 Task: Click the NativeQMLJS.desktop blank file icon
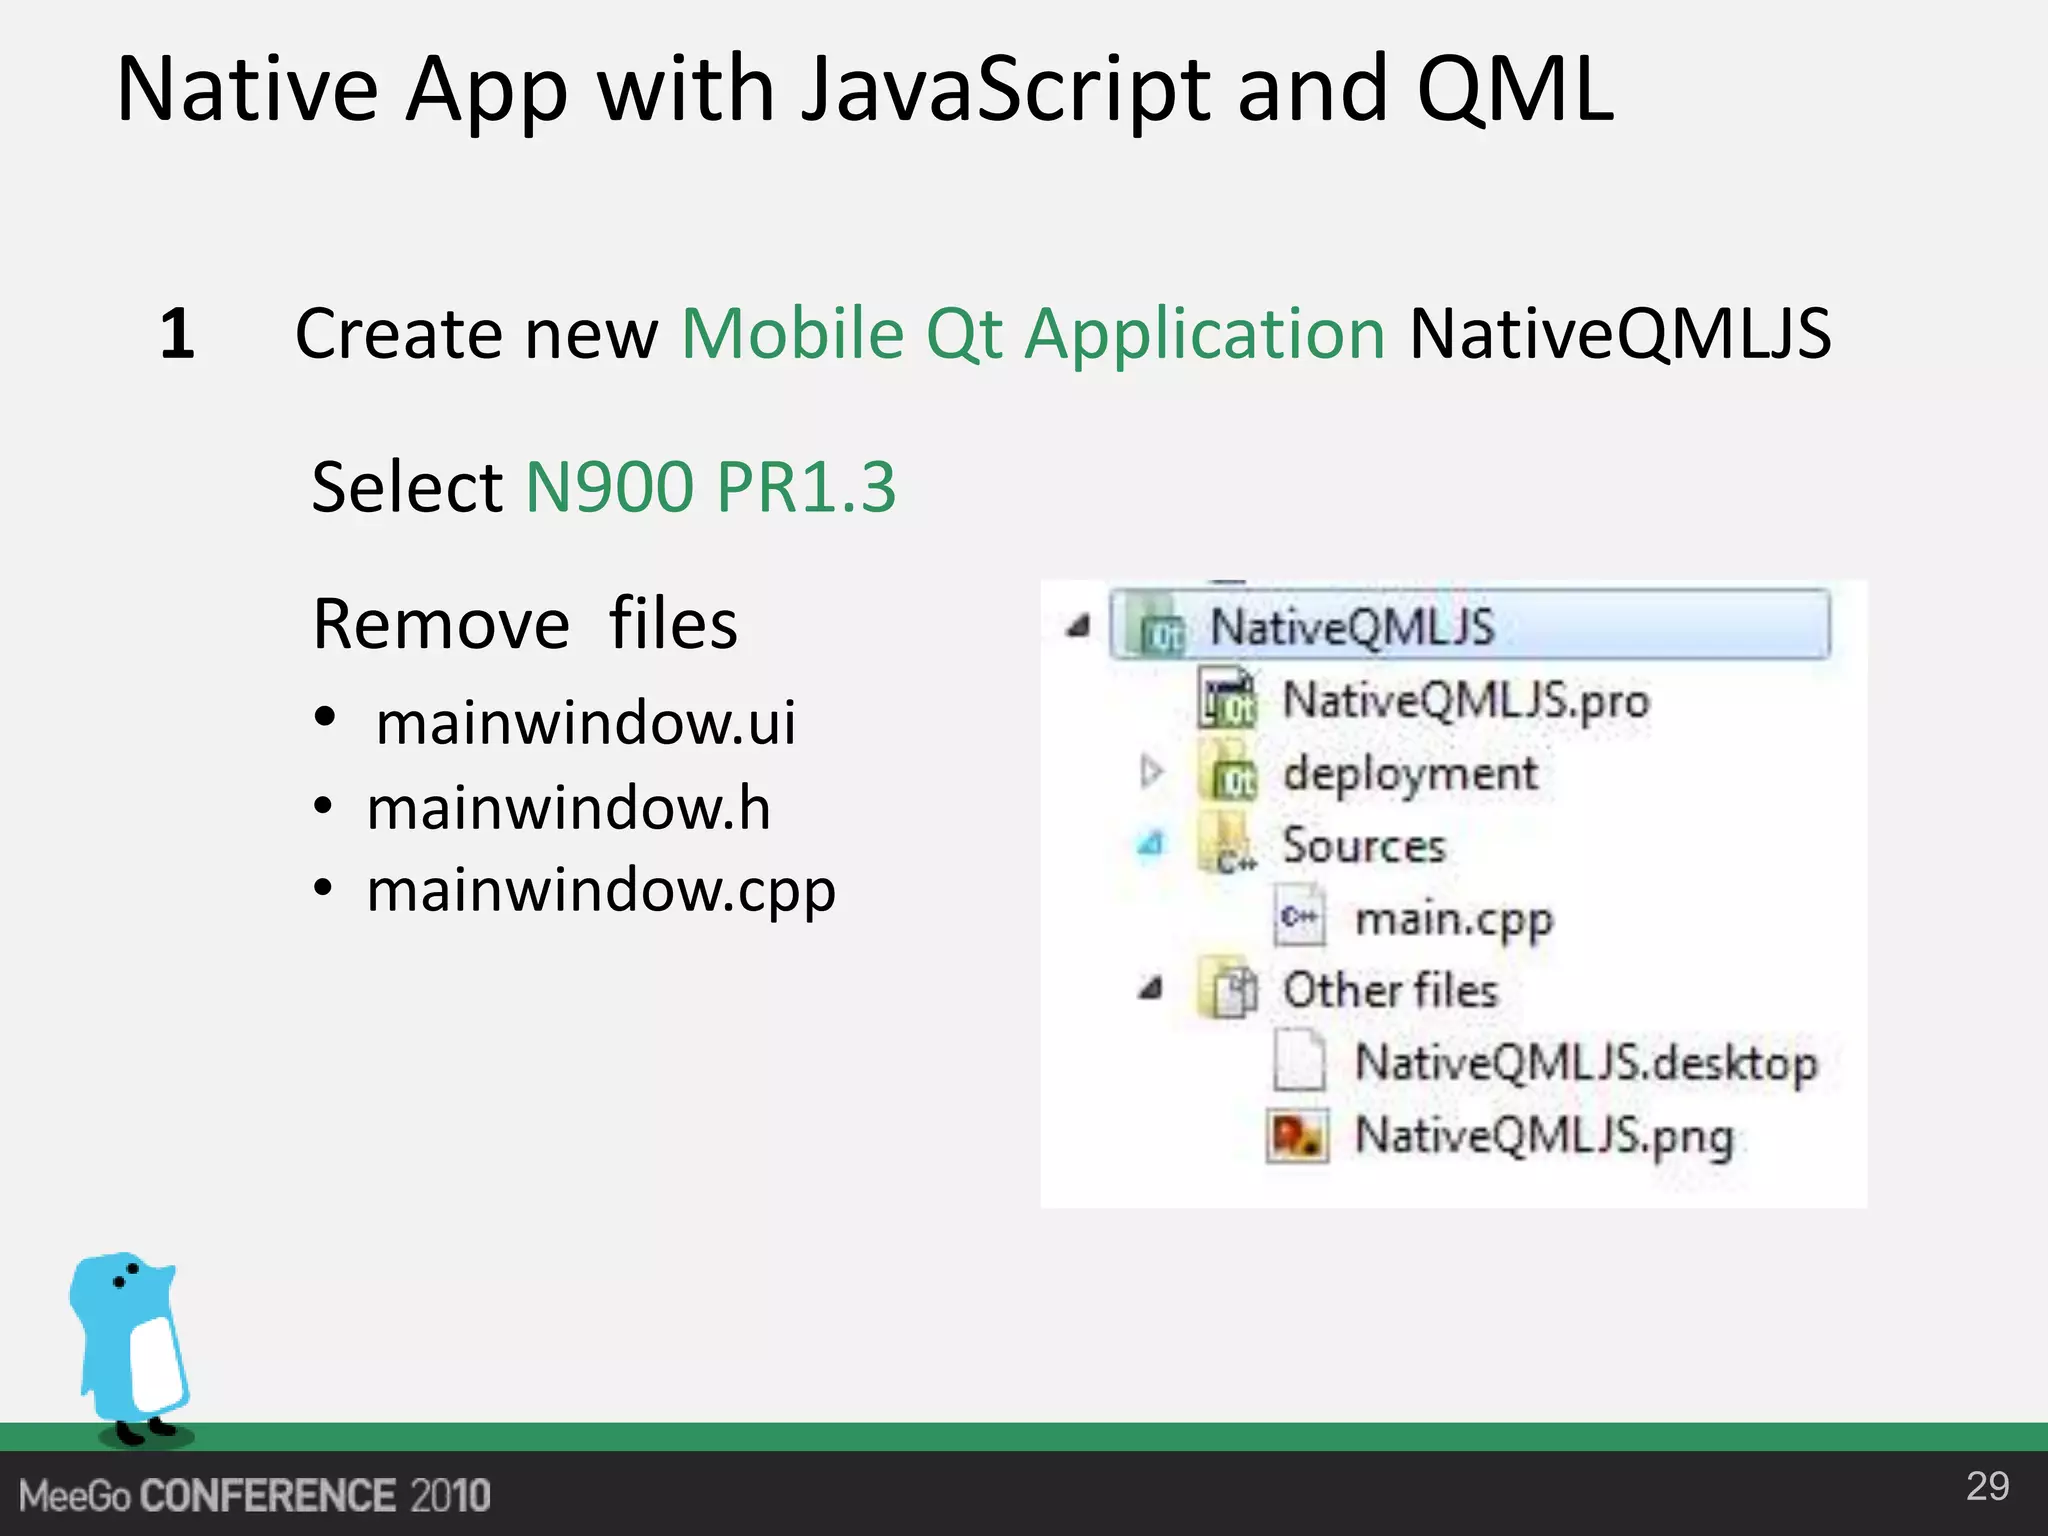click(x=1299, y=1062)
